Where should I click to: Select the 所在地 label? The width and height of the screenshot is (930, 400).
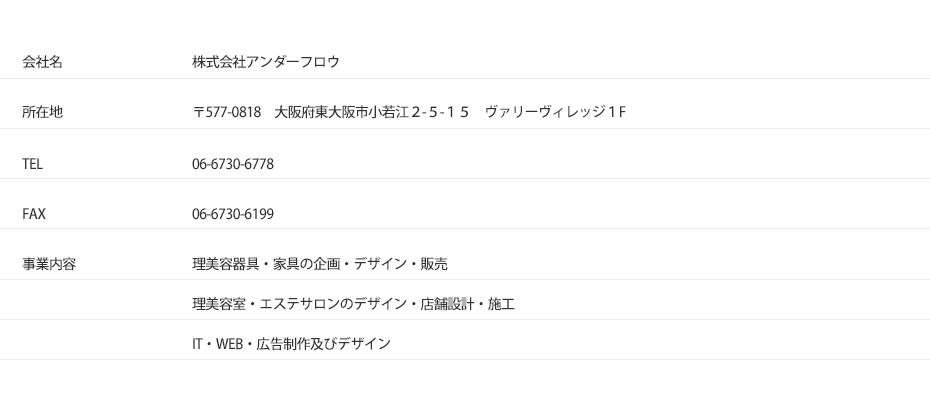pos(42,112)
